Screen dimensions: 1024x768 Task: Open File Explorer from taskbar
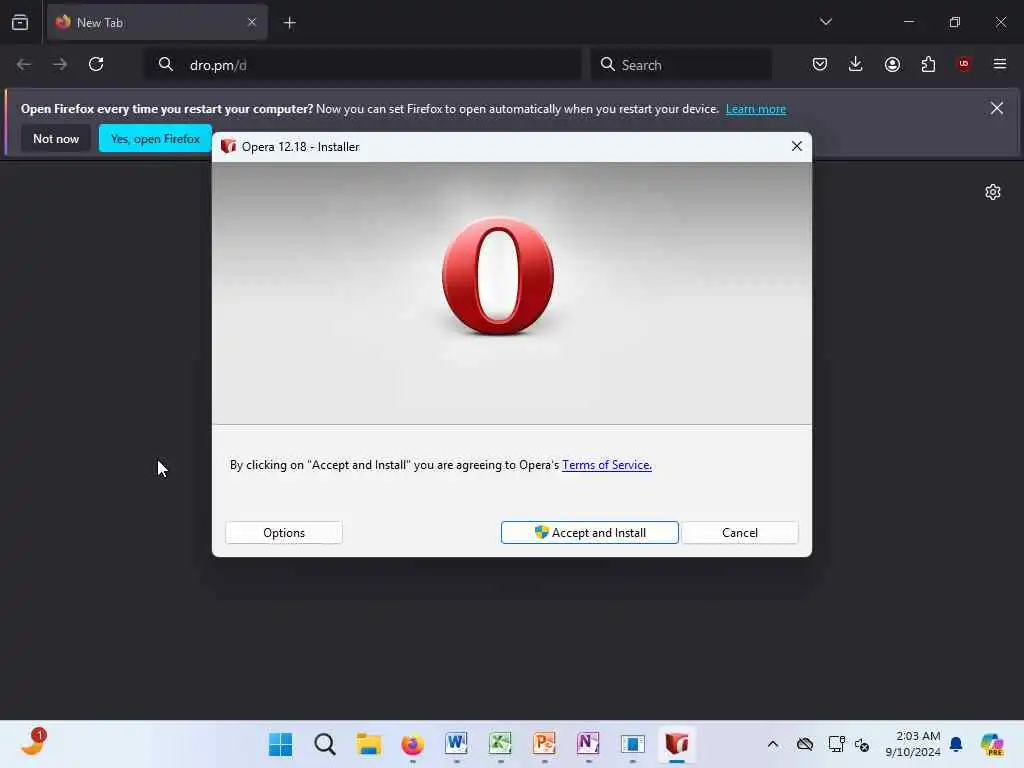pyautogui.click(x=368, y=744)
